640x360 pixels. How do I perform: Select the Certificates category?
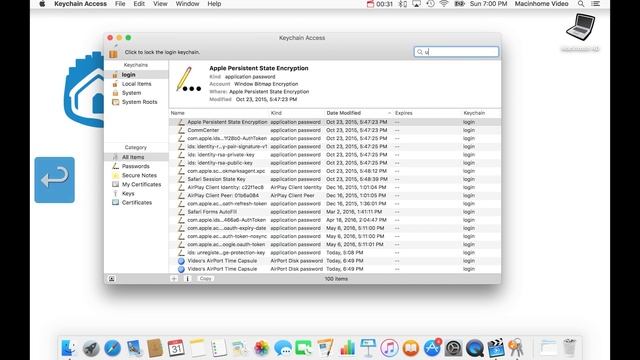coord(136,202)
